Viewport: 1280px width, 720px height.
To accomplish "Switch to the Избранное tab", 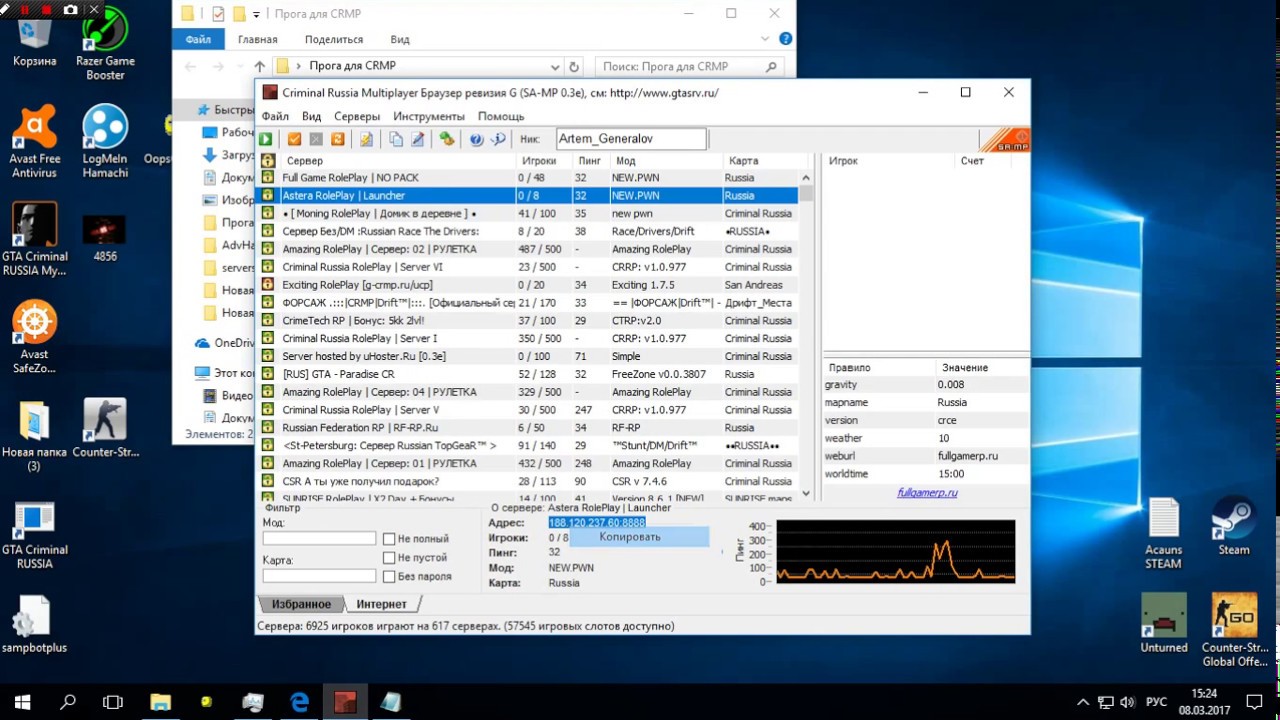I will [301, 604].
